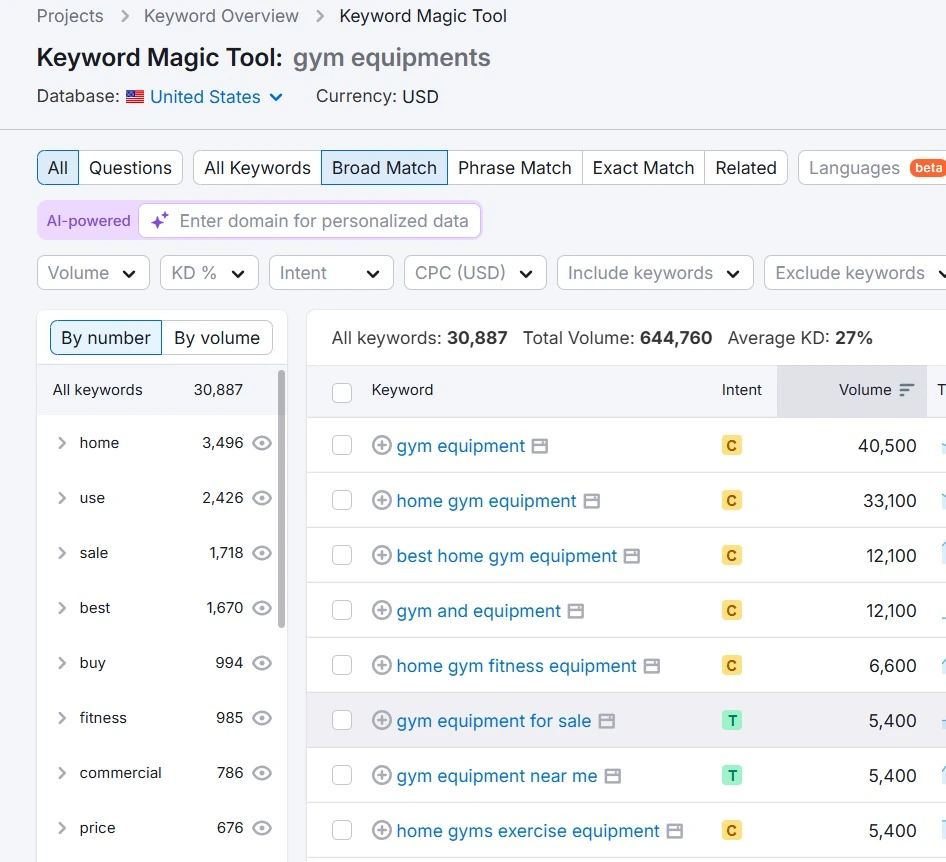Check the box for 'gym equipment' row
This screenshot has height=862, width=946.
tap(342, 445)
